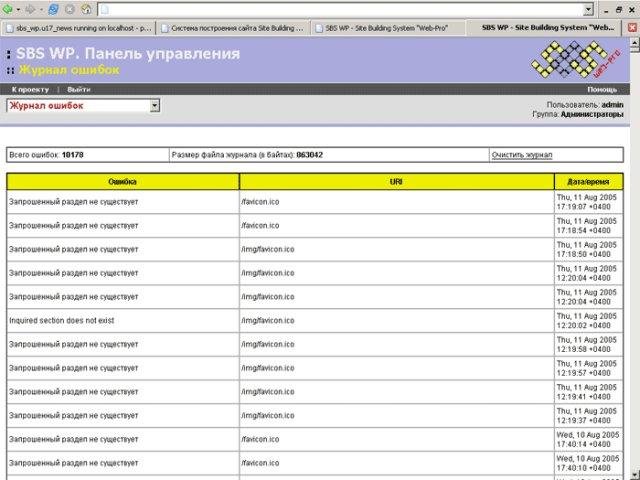
Task: Open the Back button history dropdown arrow
Action: pos(18,9)
